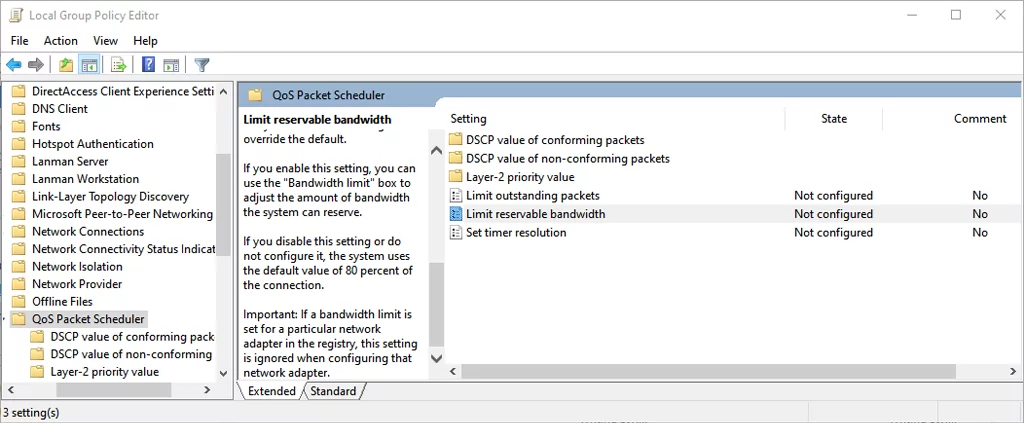Select Network Isolation in the tree
The height and width of the screenshot is (423, 1024).
(x=77, y=266)
